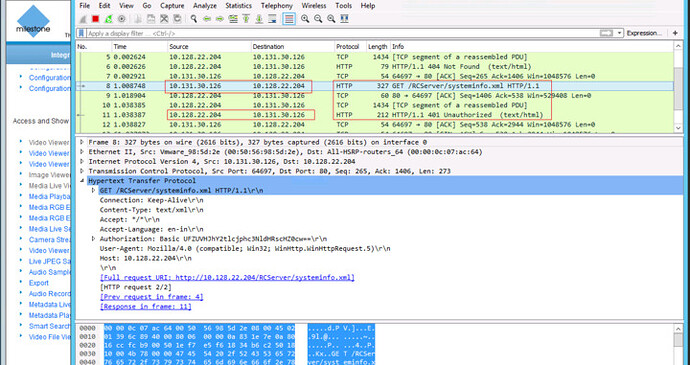The image size is (690, 365).
Task: Open the Wireless menu
Action: coord(314,6)
